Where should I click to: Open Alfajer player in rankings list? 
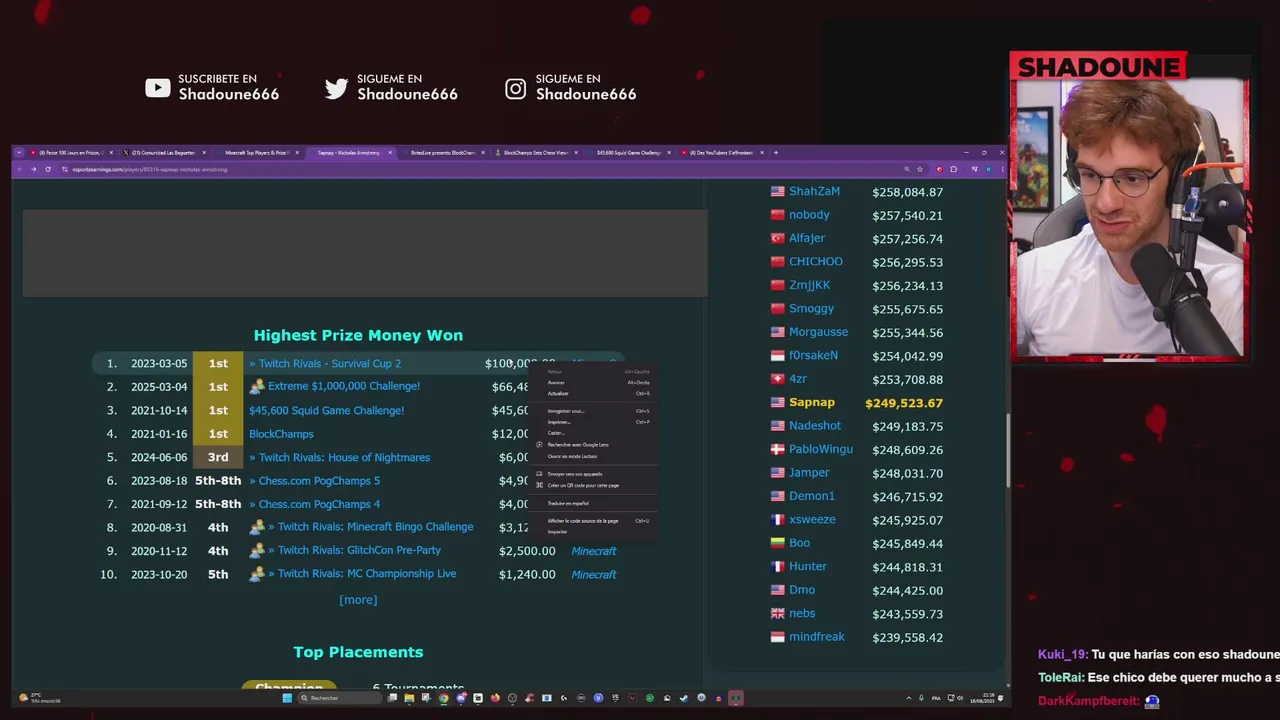[x=807, y=238]
